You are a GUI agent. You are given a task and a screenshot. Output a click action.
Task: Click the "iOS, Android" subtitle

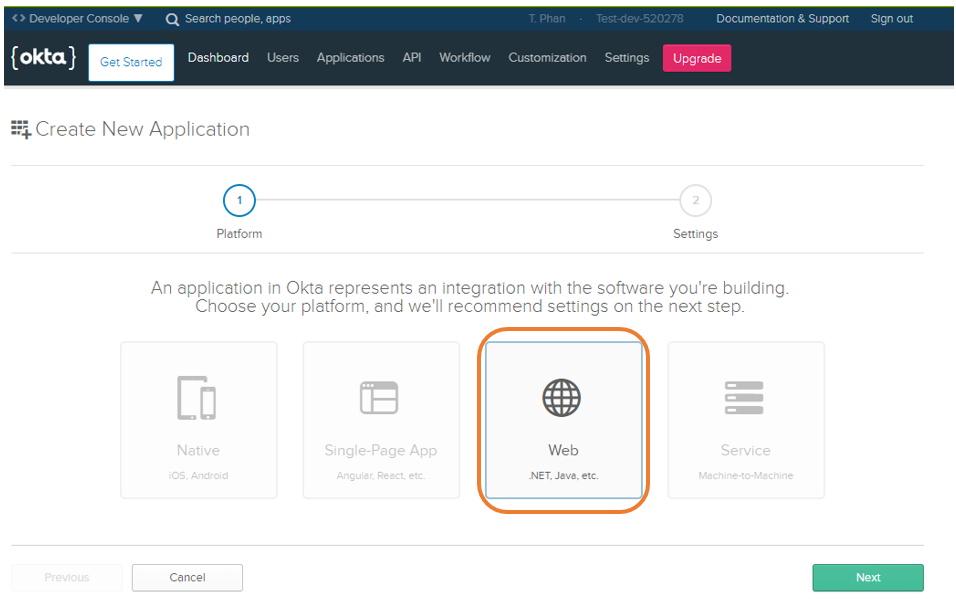198,476
